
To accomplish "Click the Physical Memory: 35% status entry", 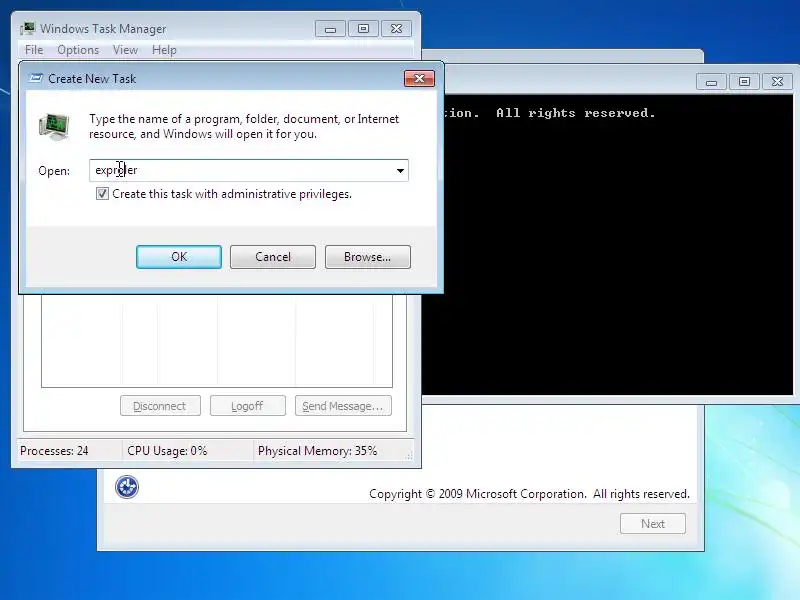I will (317, 451).
